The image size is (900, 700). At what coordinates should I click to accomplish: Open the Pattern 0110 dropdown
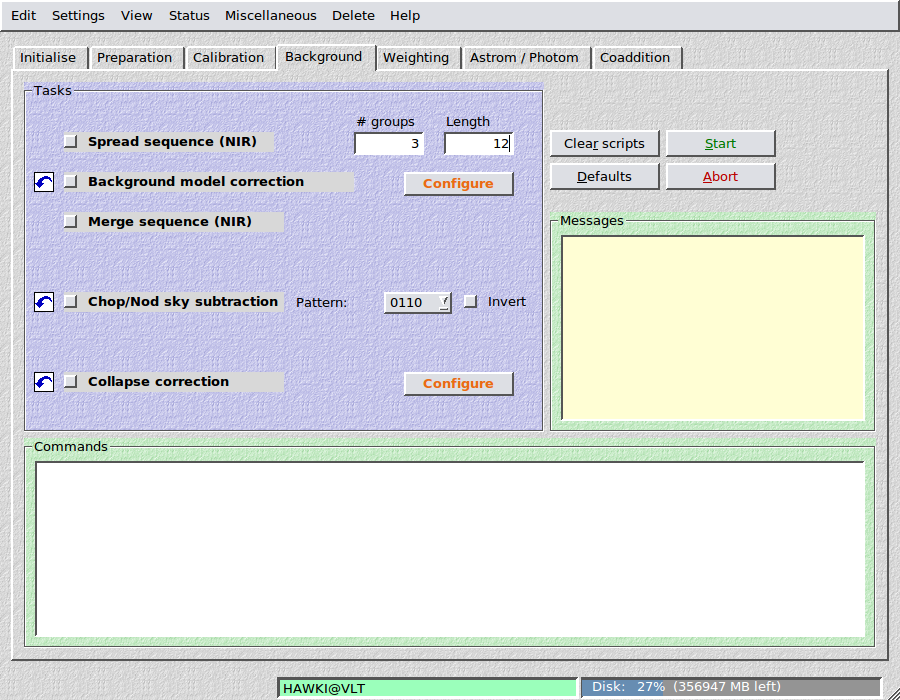pos(418,302)
